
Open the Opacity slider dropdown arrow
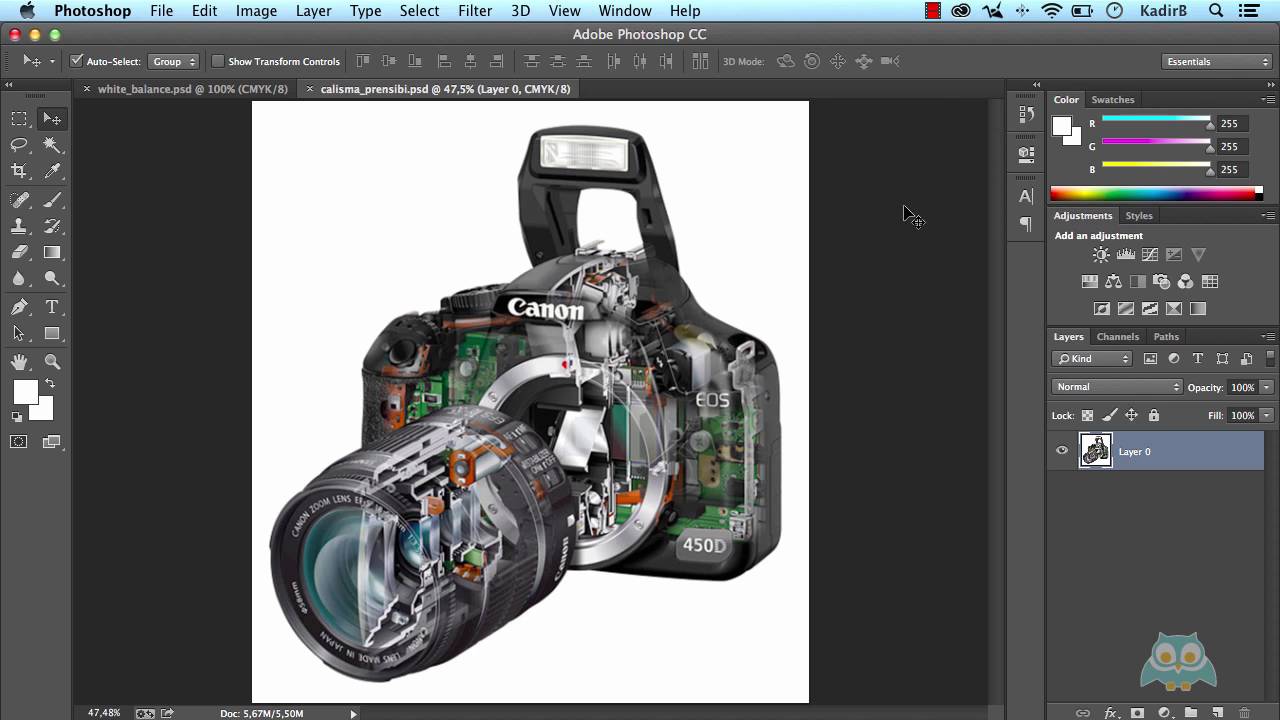[x=1267, y=387]
